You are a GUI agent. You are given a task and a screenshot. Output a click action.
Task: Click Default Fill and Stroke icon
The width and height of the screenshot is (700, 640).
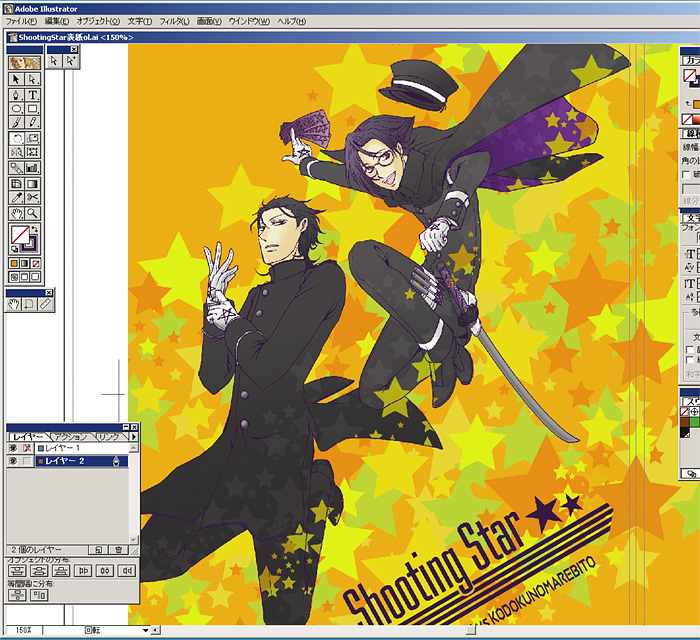pos(14,249)
